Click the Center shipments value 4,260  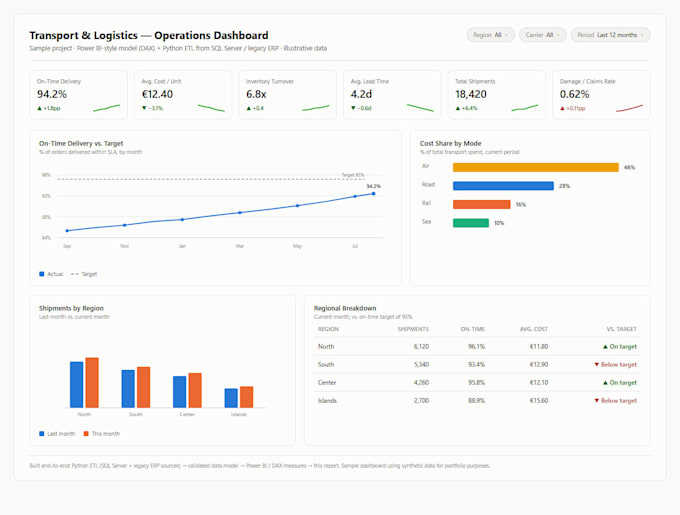[421, 383]
